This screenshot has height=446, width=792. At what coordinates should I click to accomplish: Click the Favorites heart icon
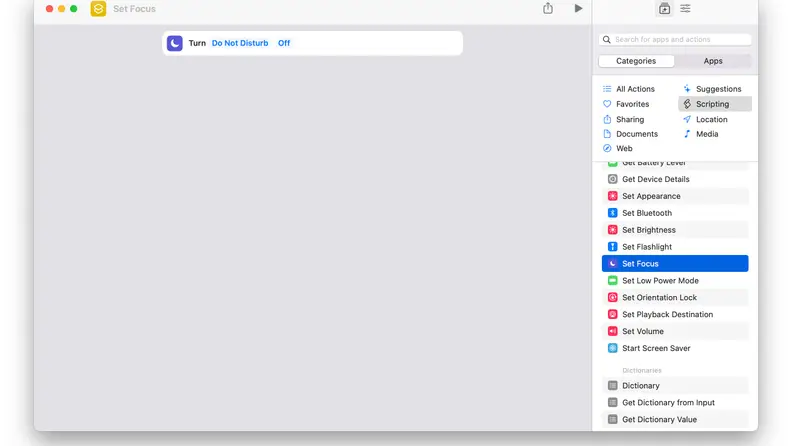607,104
